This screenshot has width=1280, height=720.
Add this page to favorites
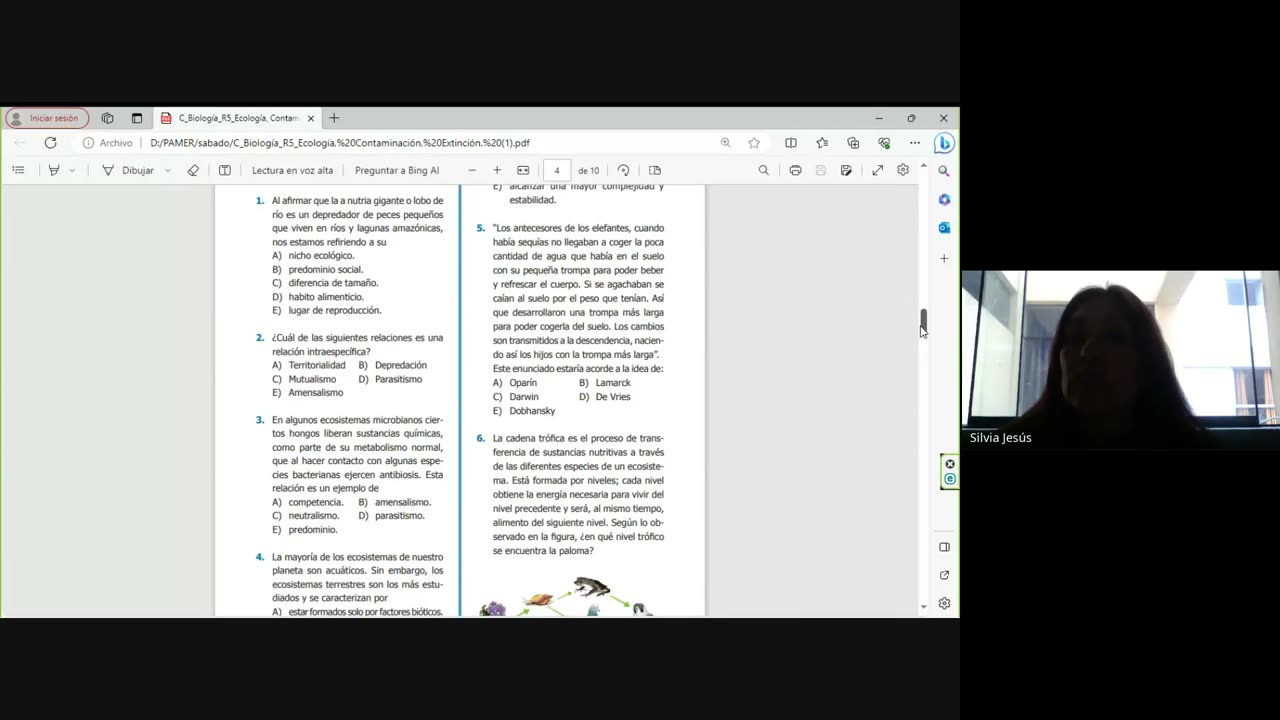point(754,143)
